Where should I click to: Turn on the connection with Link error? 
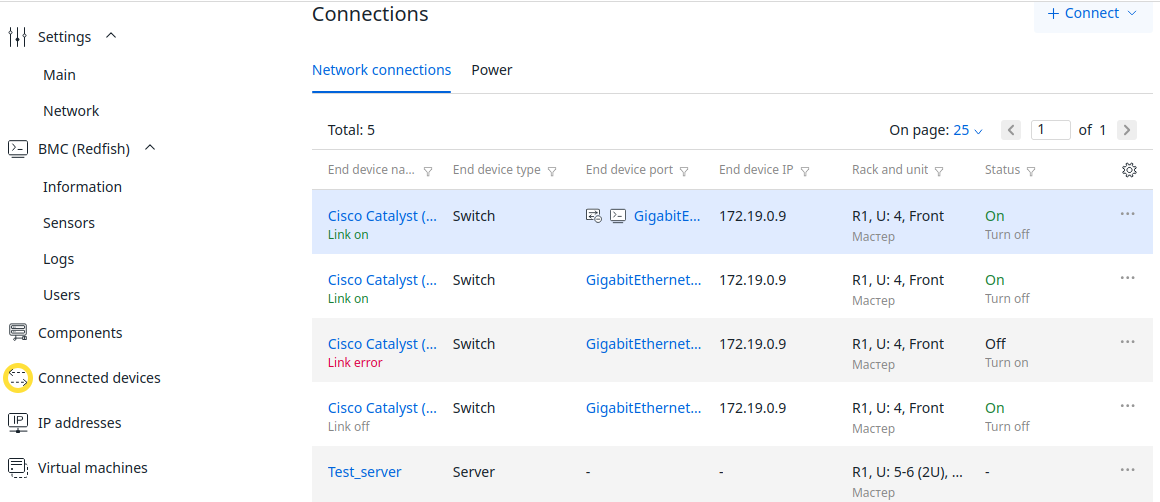[x=1006, y=363]
